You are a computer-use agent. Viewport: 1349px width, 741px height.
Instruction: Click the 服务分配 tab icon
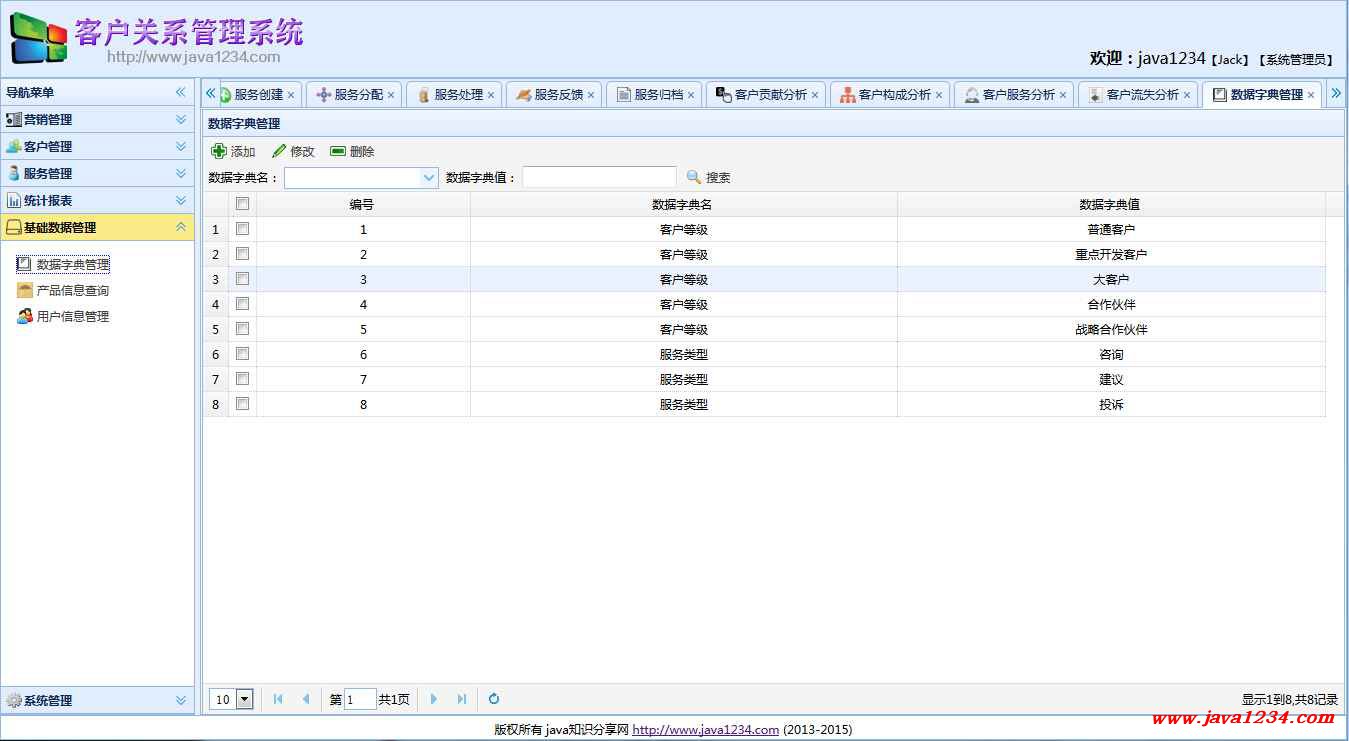(x=323, y=95)
